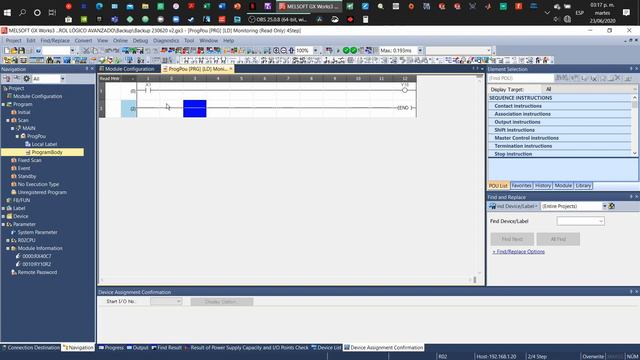Close the Element Selection panel
The height and width of the screenshot is (360, 640).
tap(636, 69)
